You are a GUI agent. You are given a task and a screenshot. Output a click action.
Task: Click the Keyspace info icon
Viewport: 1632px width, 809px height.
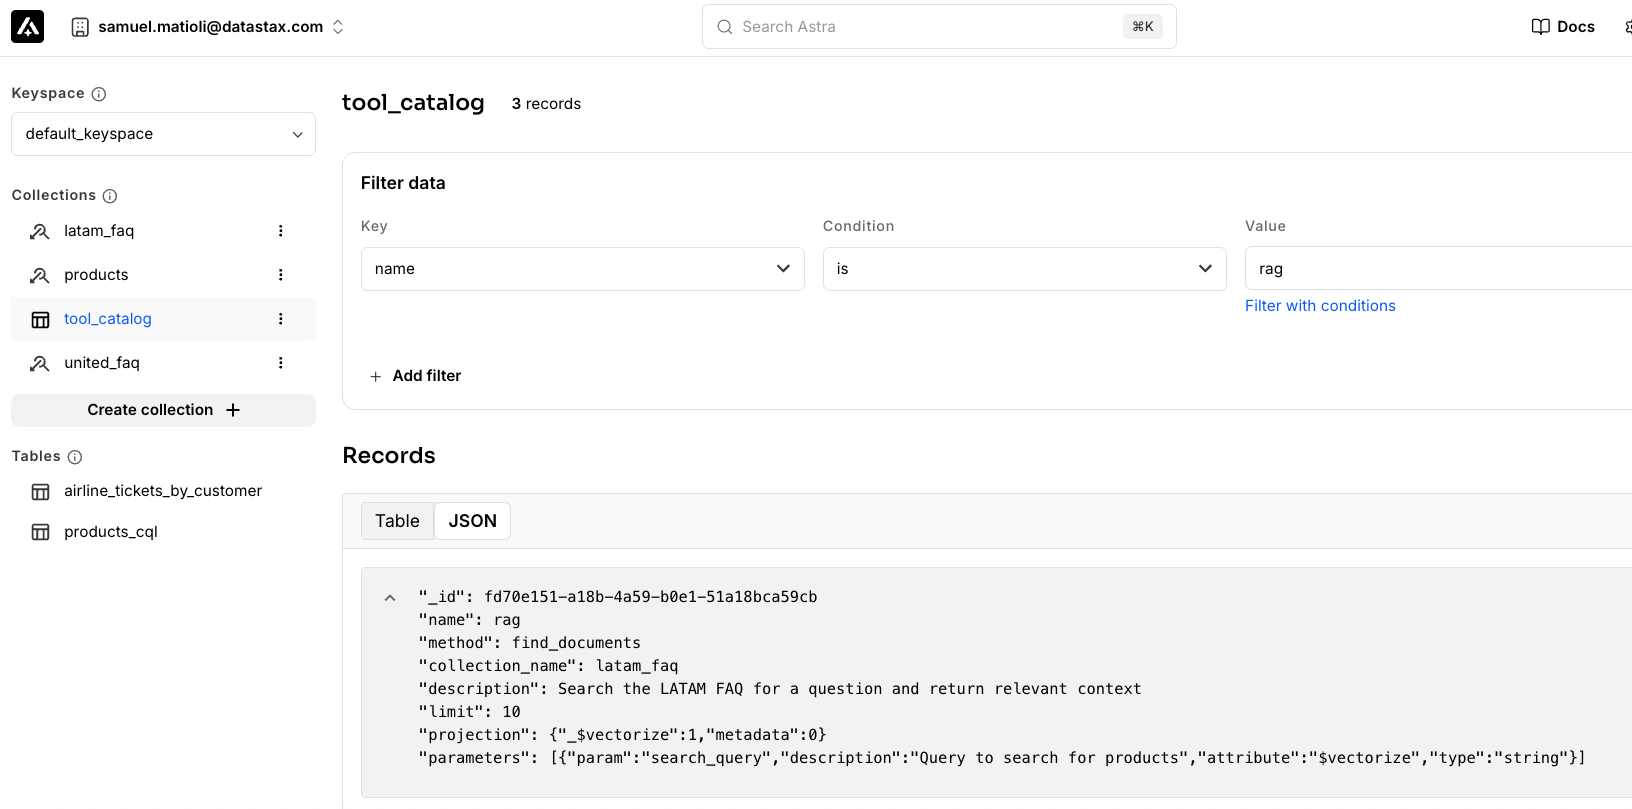coord(99,94)
